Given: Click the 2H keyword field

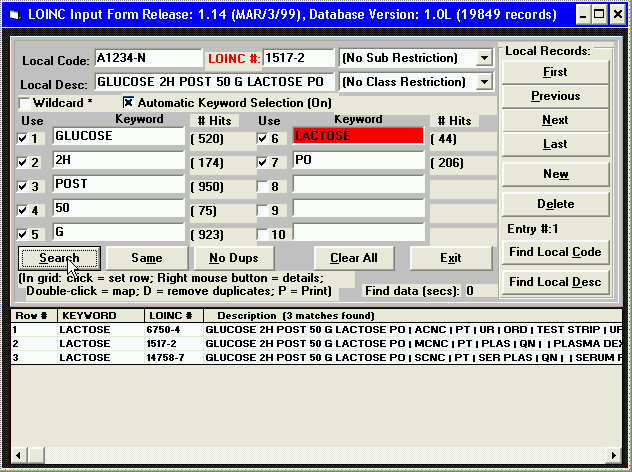Looking at the screenshot, I should 118,160.
